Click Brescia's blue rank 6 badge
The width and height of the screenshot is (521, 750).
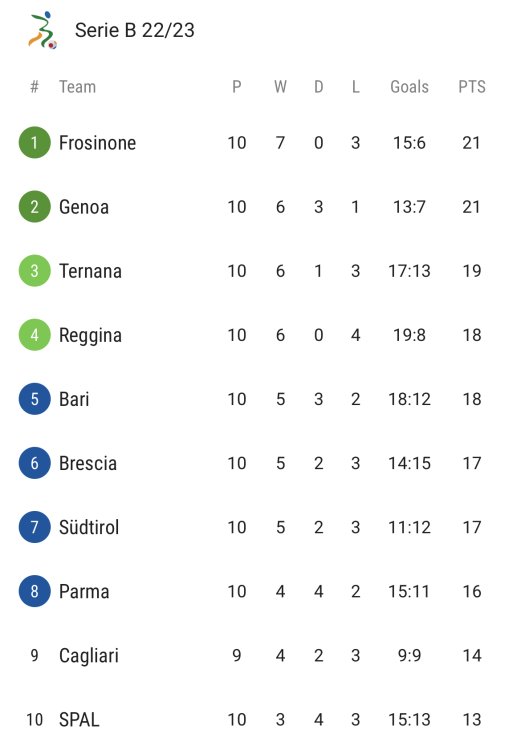[34, 463]
